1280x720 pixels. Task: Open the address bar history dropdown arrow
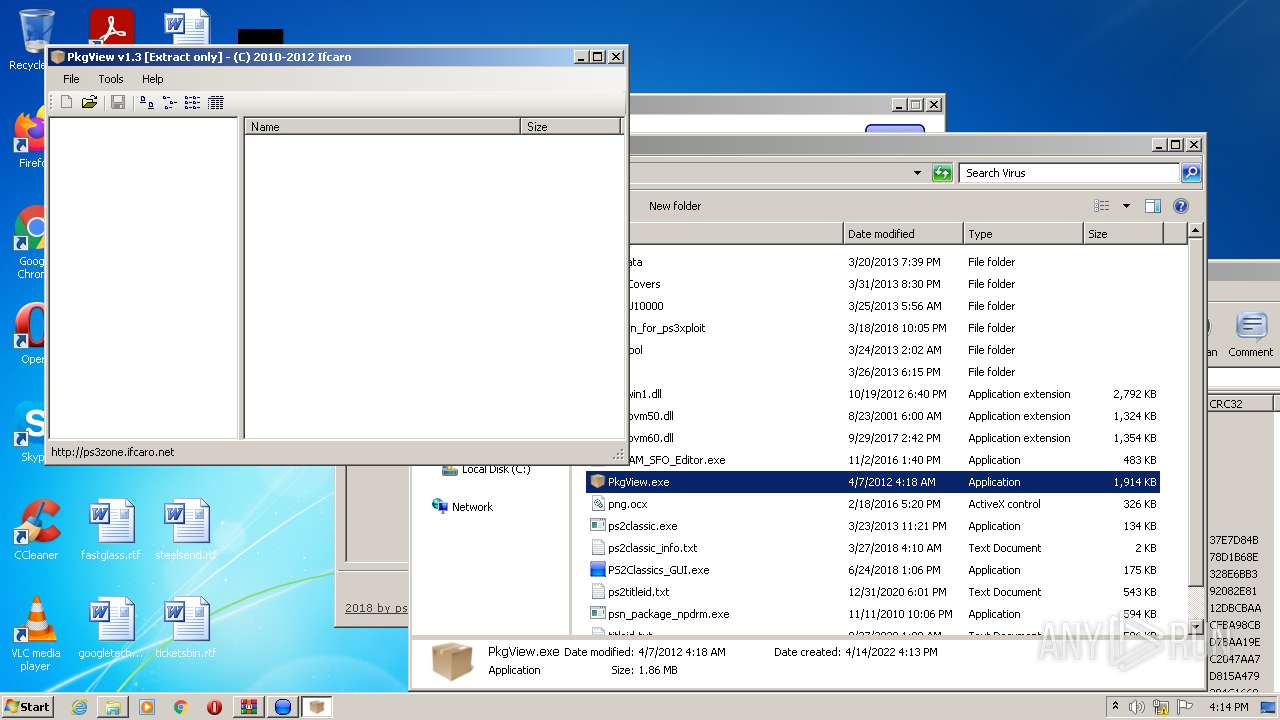pyautogui.click(x=917, y=173)
